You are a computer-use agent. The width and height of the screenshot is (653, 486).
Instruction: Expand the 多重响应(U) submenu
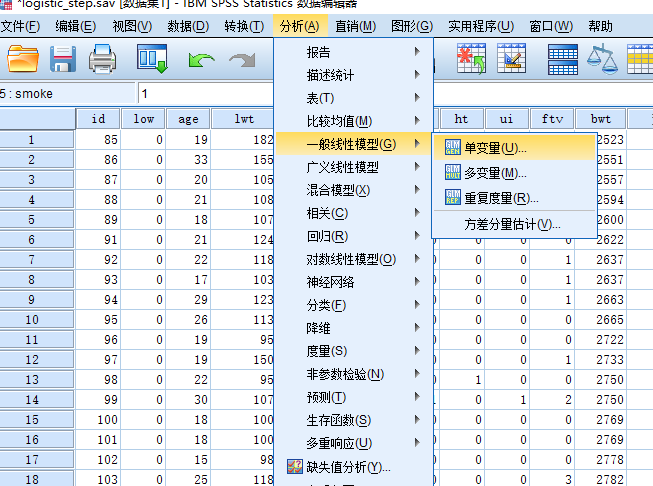(x=353, y=443)
